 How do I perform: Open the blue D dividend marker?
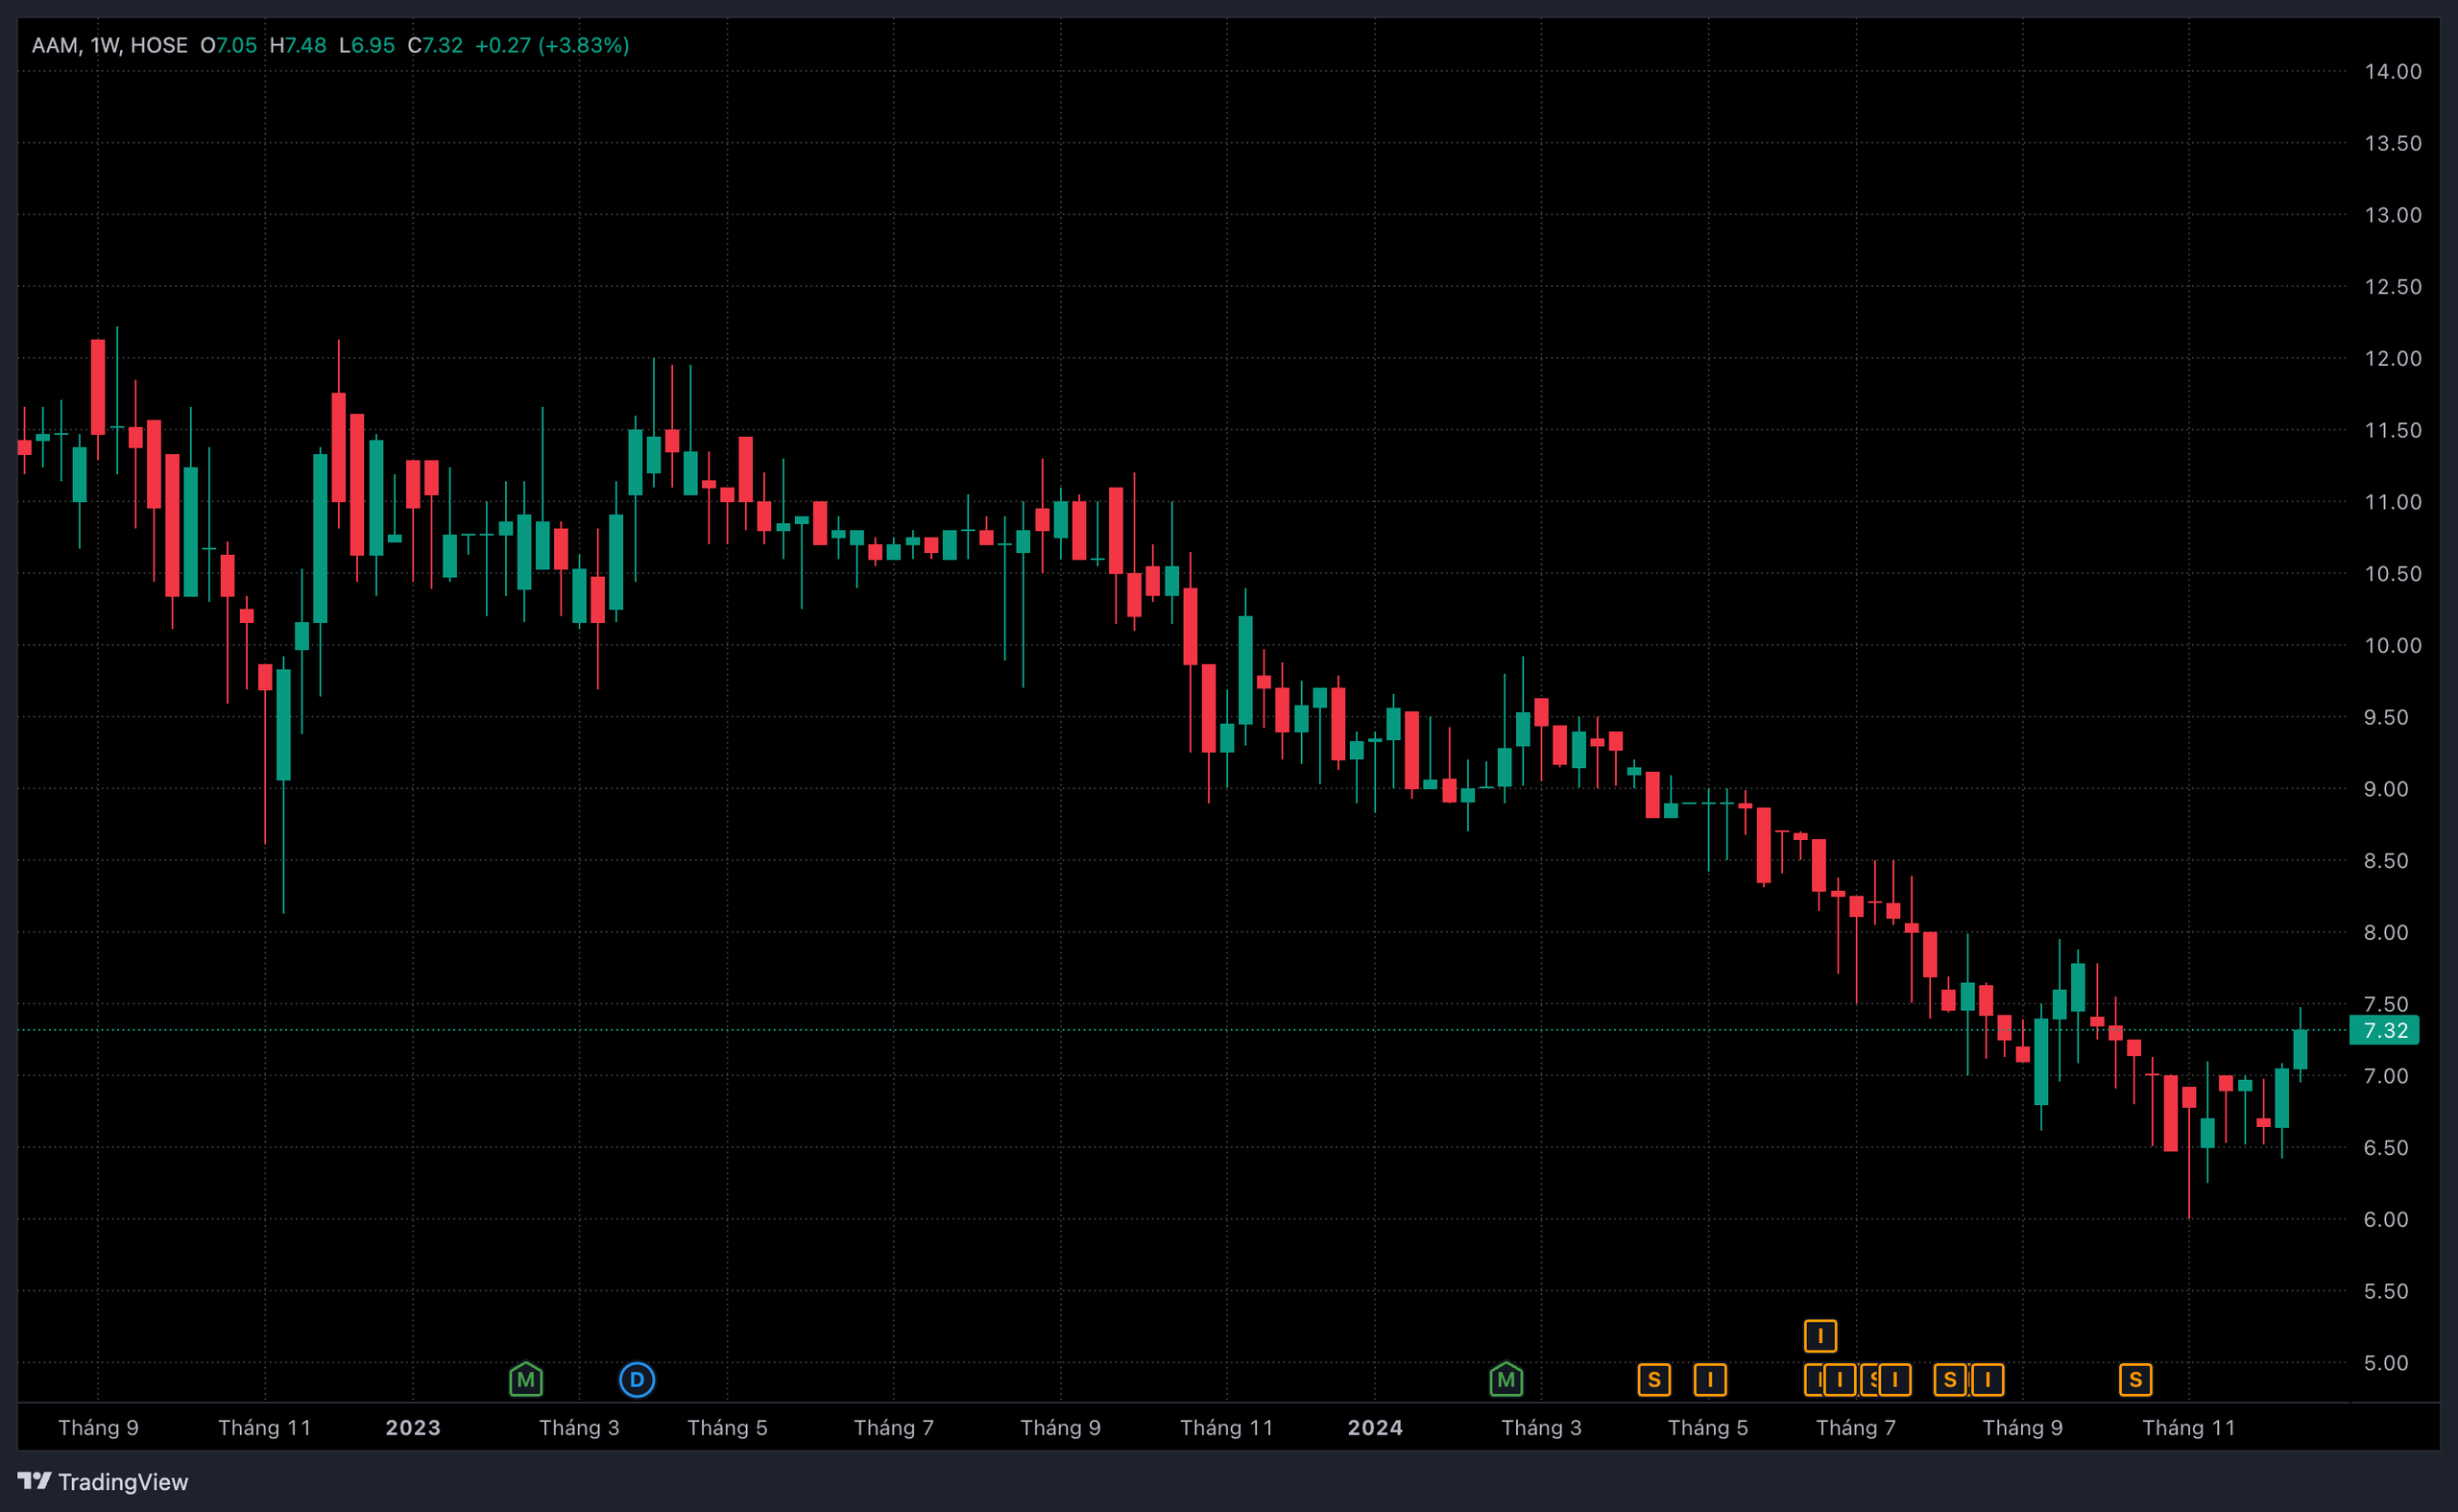[x=637, y=1380]
